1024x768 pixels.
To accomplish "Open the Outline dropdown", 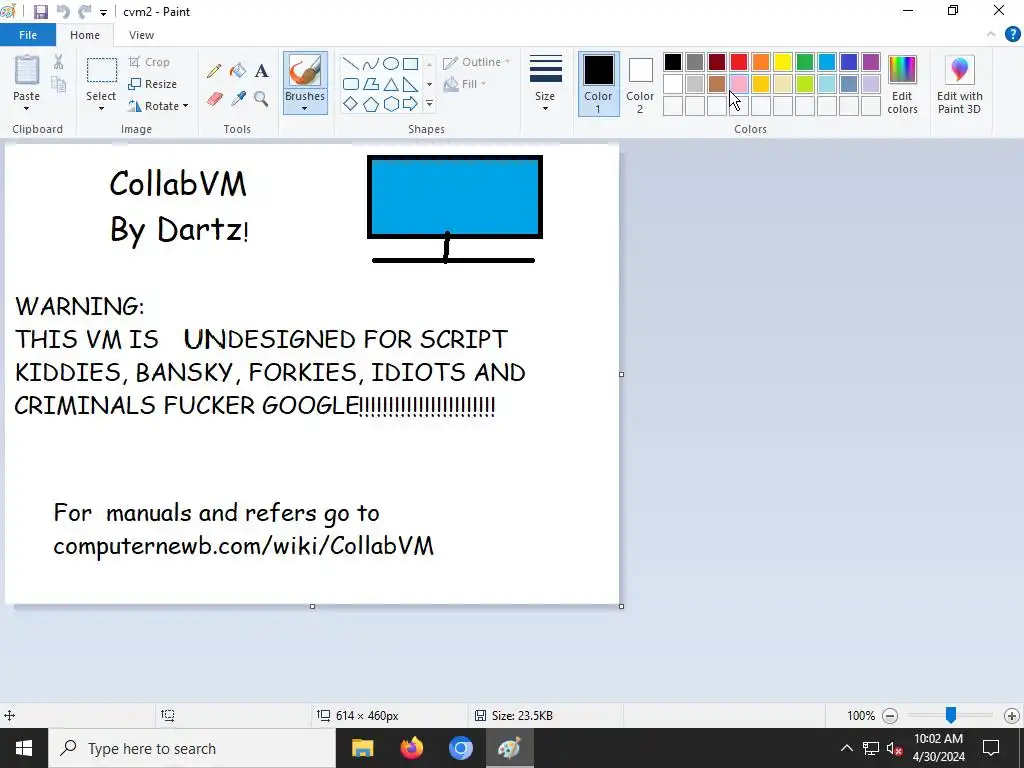I will click(477, 63).
